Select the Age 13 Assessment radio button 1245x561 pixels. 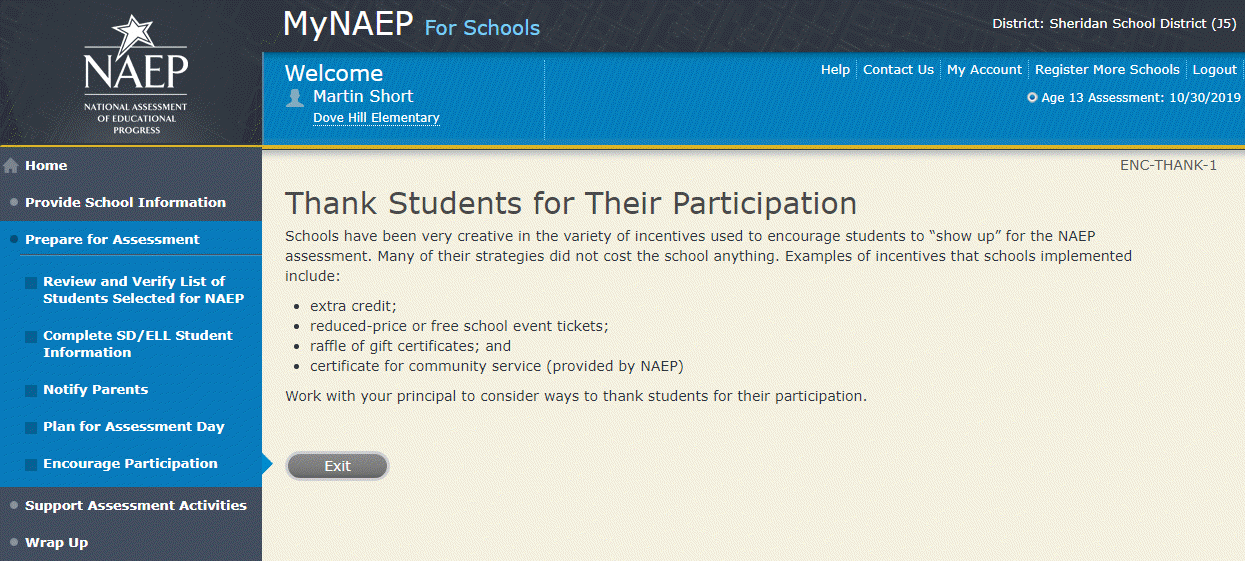(x=1032, y=98)
